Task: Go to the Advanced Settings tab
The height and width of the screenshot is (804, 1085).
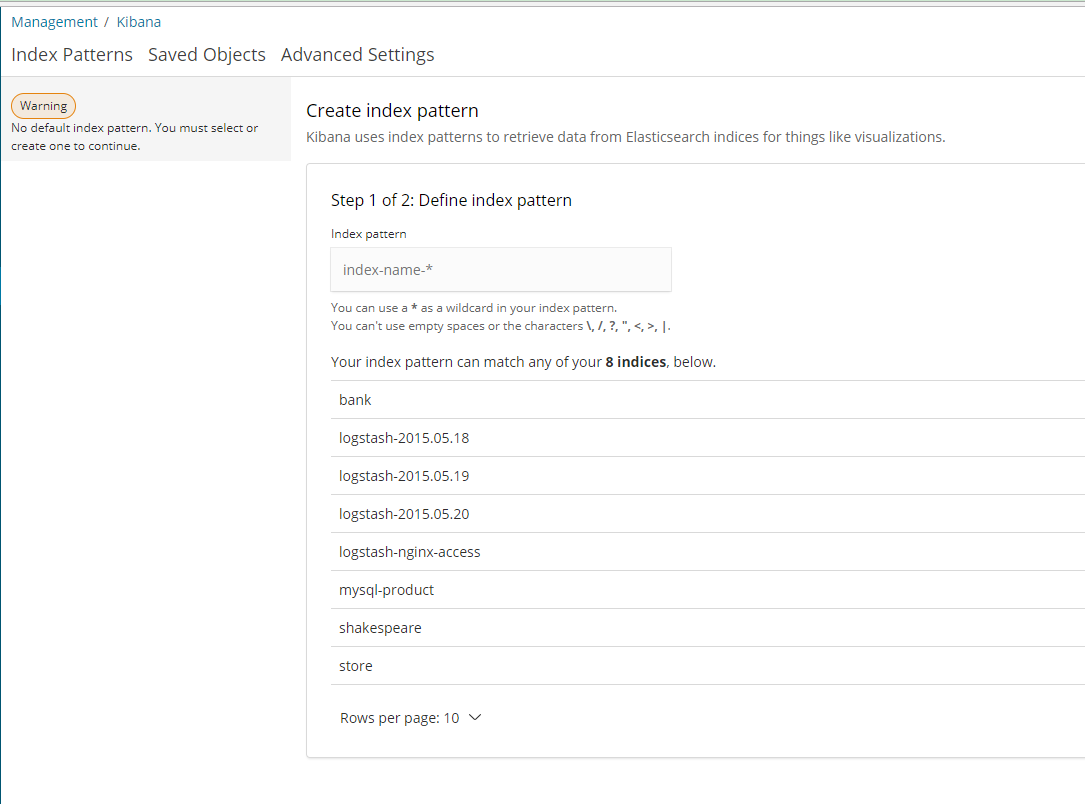Action: [x=357, y=55]
